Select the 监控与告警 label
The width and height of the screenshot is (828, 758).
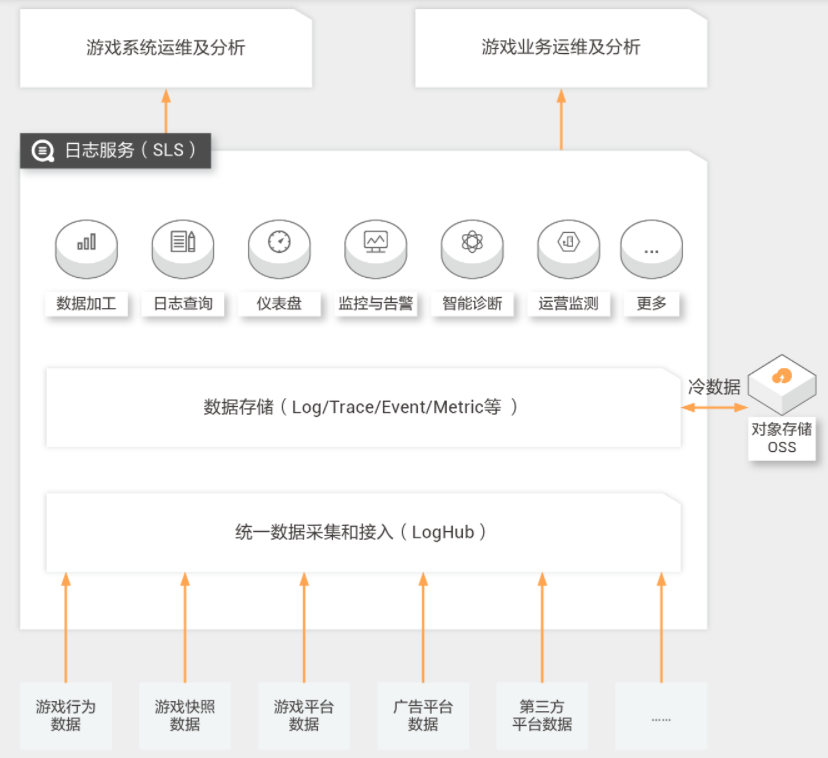375,304
